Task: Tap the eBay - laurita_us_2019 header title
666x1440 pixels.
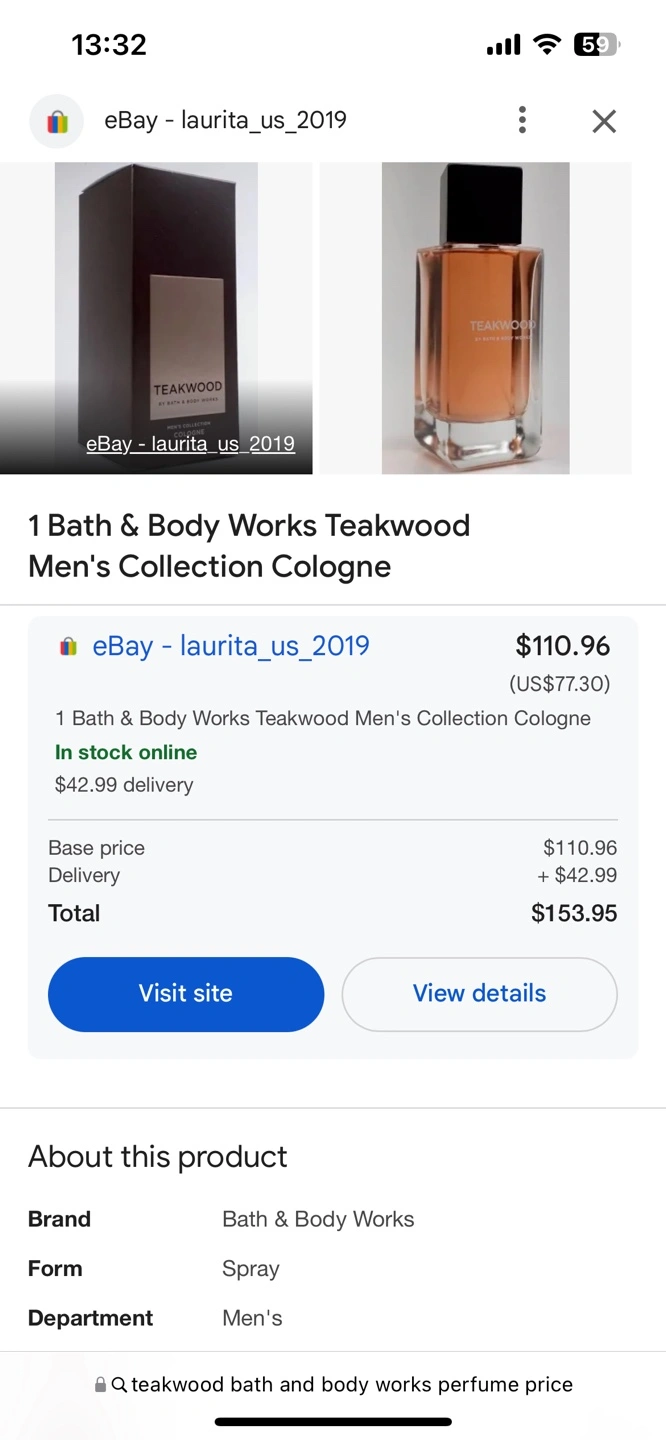Action: (x=225, y=121)
